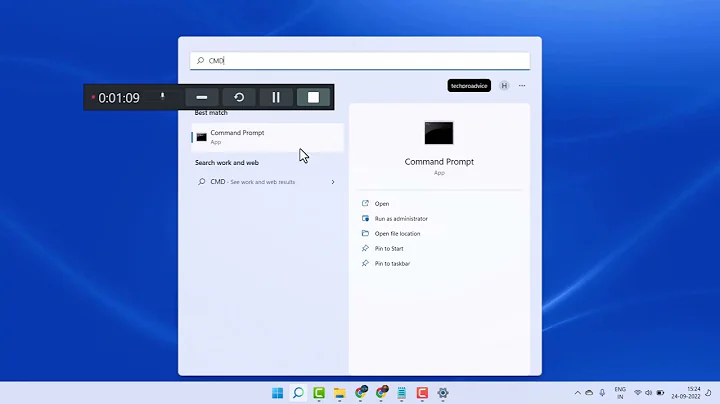
Task: Open the Command Prompt best match result
Action: 267,137
